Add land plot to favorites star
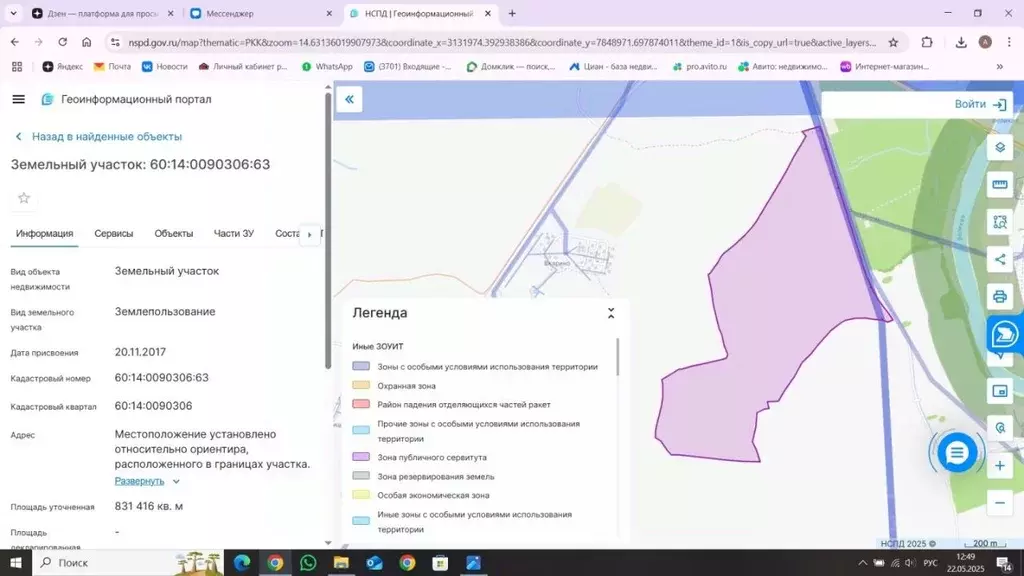Screen dimensions: 1024x576 click(x=24, y=198)
